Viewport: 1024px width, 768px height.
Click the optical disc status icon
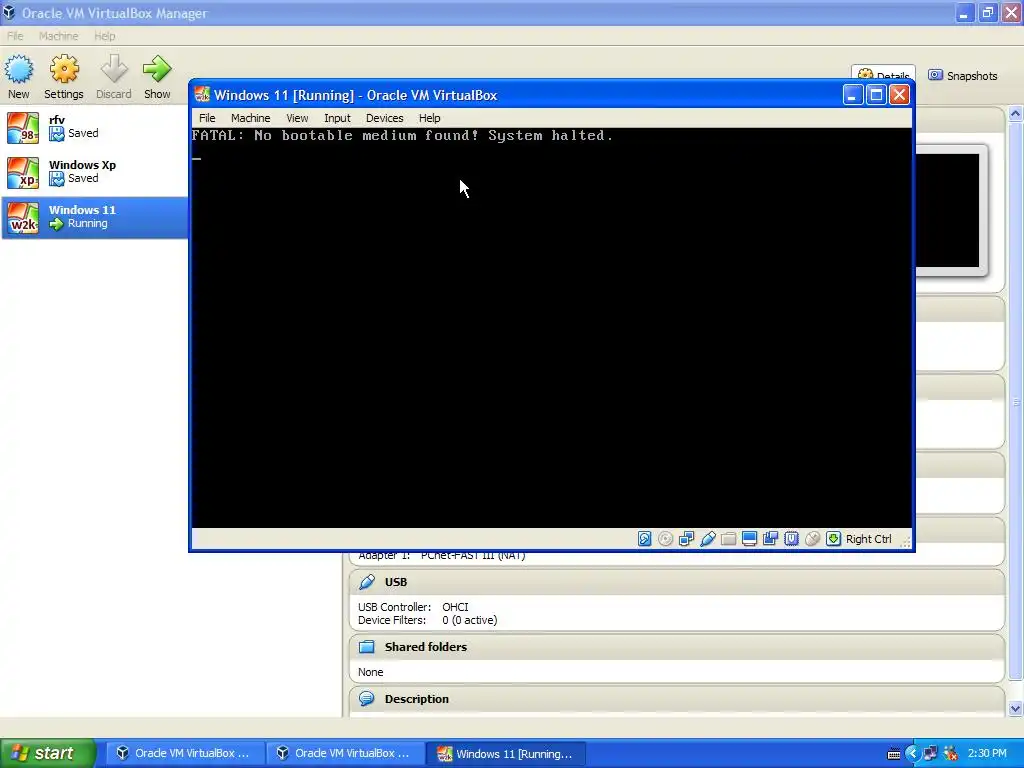(665, 539)
